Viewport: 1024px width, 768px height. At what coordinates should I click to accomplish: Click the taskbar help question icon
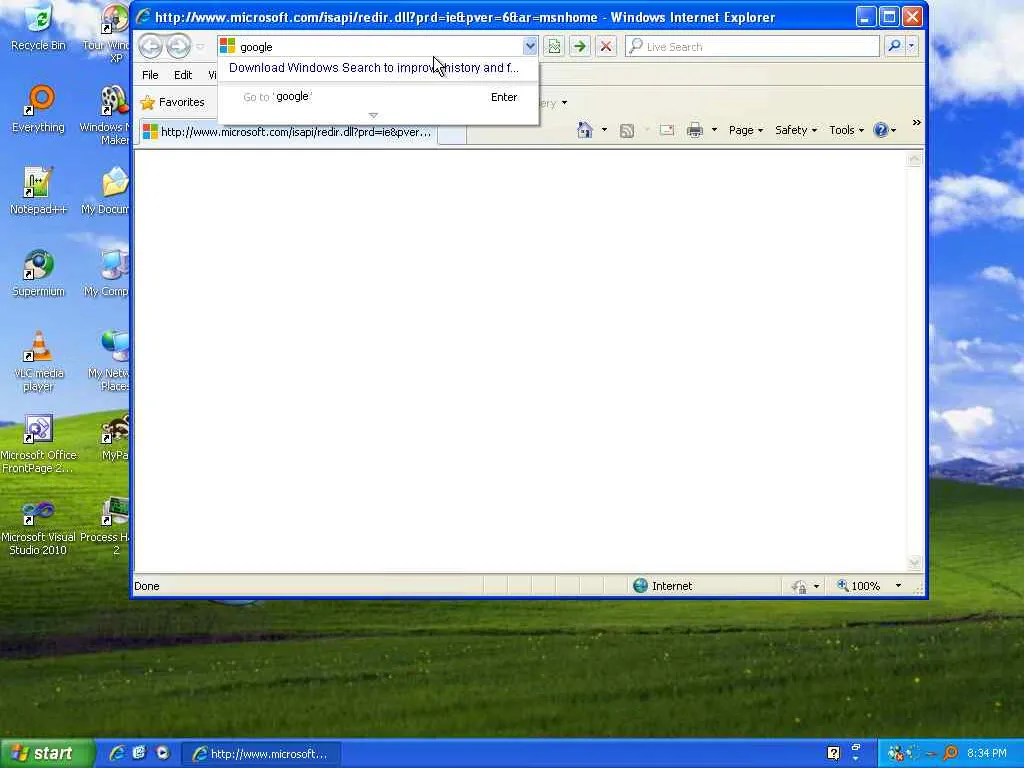pyautogui.click(x=833, y=753)
